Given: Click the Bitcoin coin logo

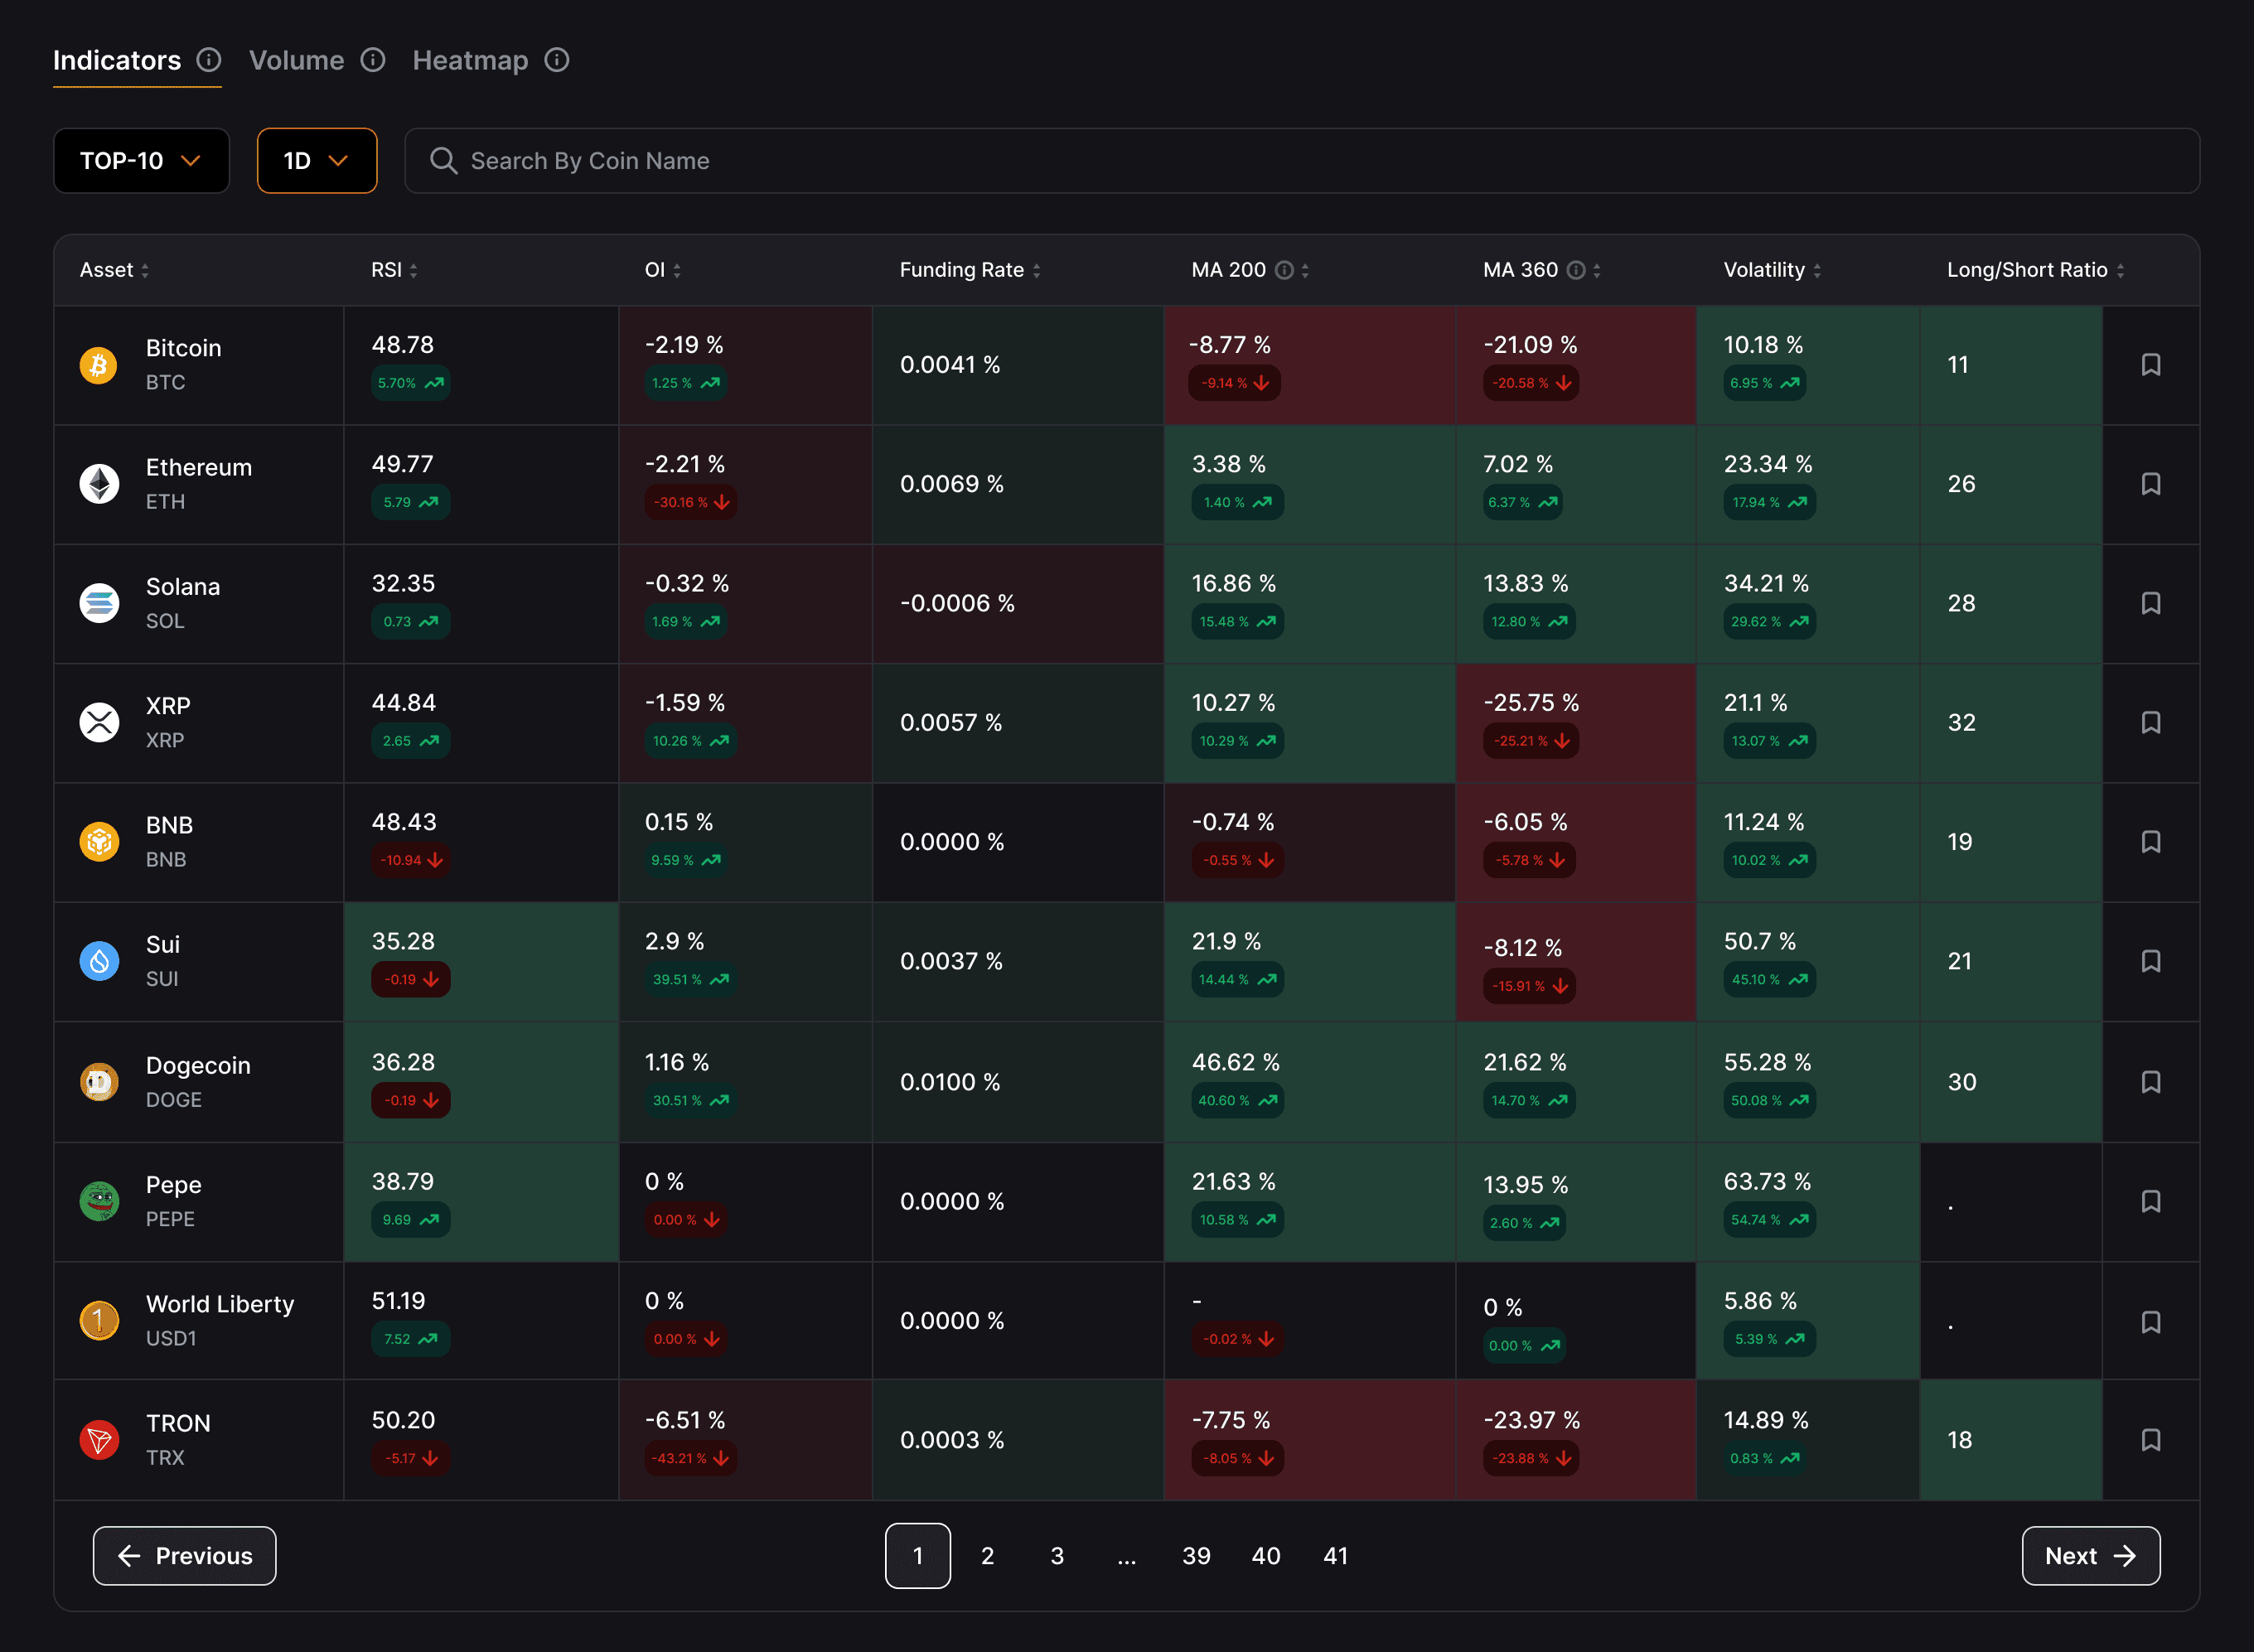Looking at the screenshot, I should (x=99, y=365).
